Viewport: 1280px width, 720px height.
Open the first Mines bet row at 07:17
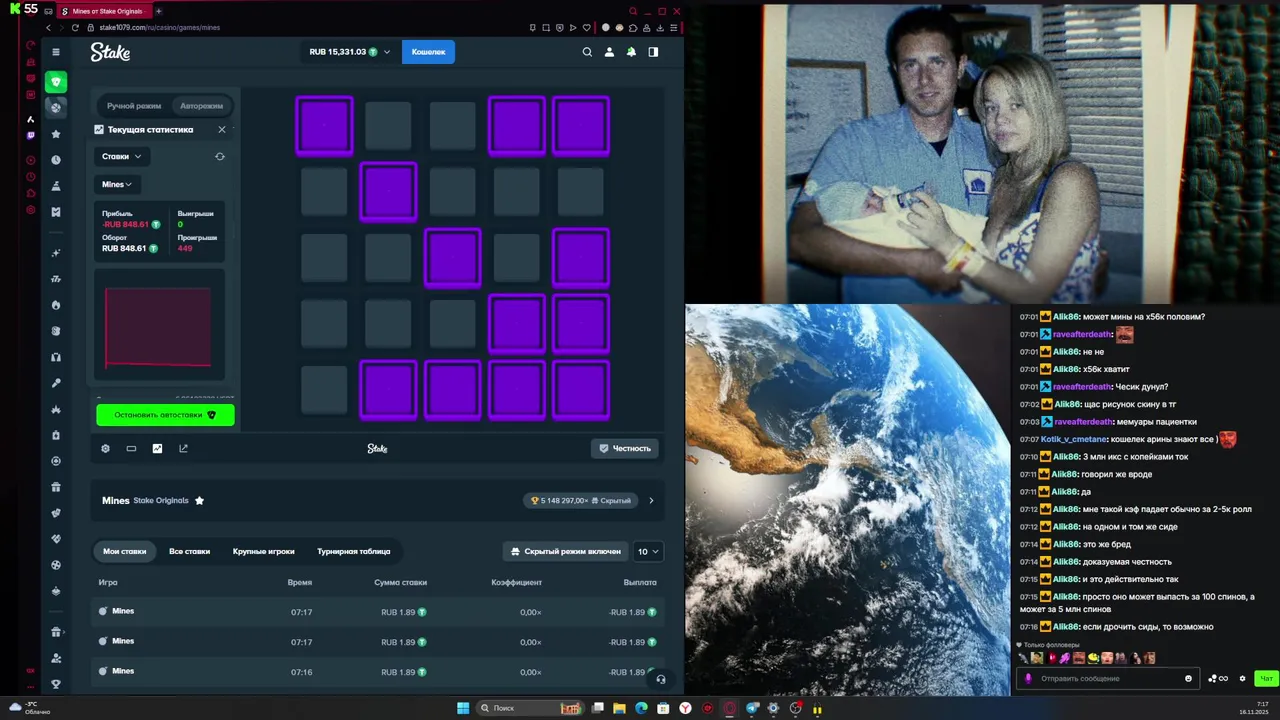click(x=378, y=612)
